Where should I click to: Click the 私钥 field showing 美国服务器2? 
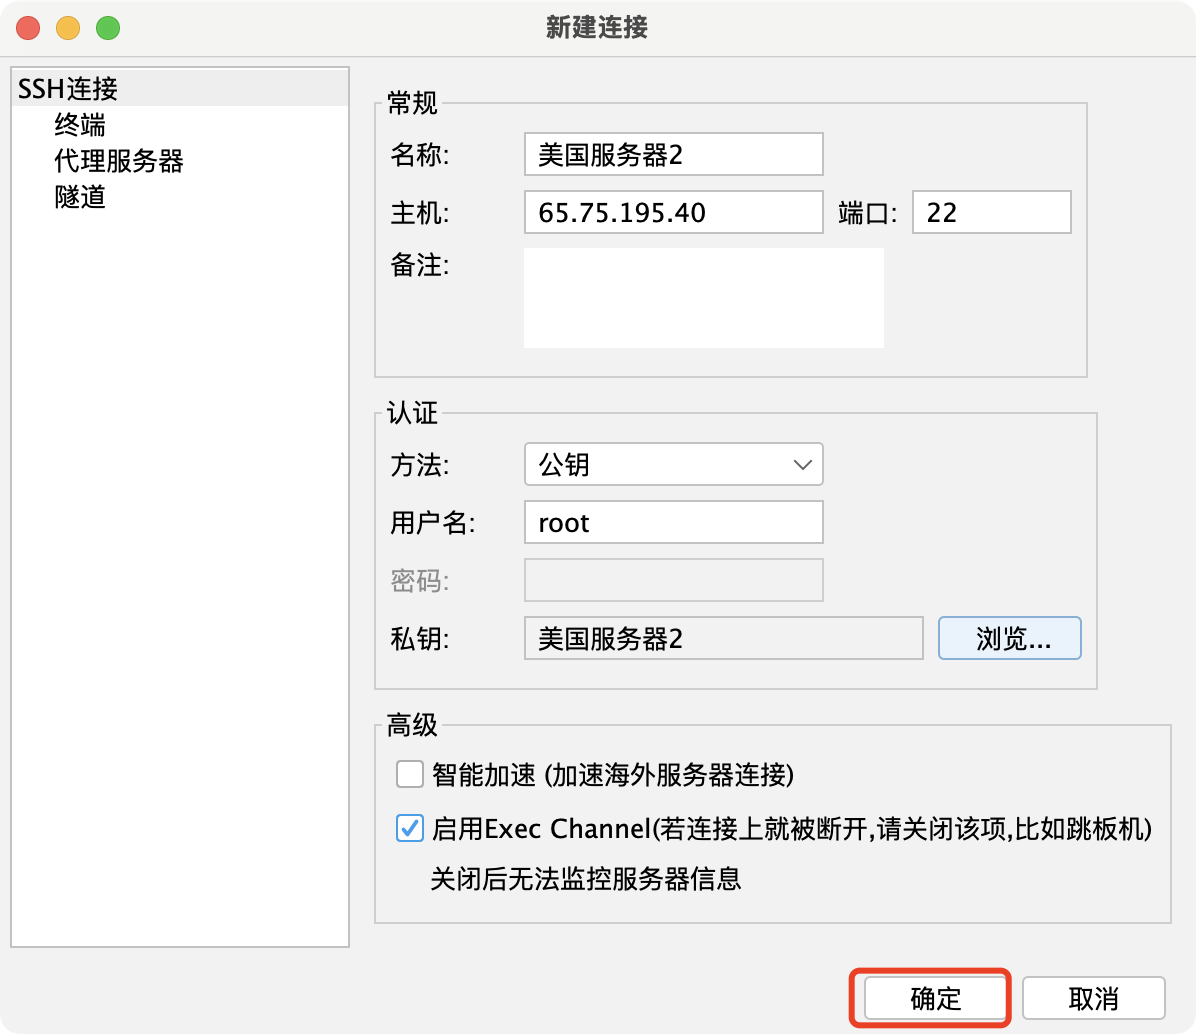723,638
